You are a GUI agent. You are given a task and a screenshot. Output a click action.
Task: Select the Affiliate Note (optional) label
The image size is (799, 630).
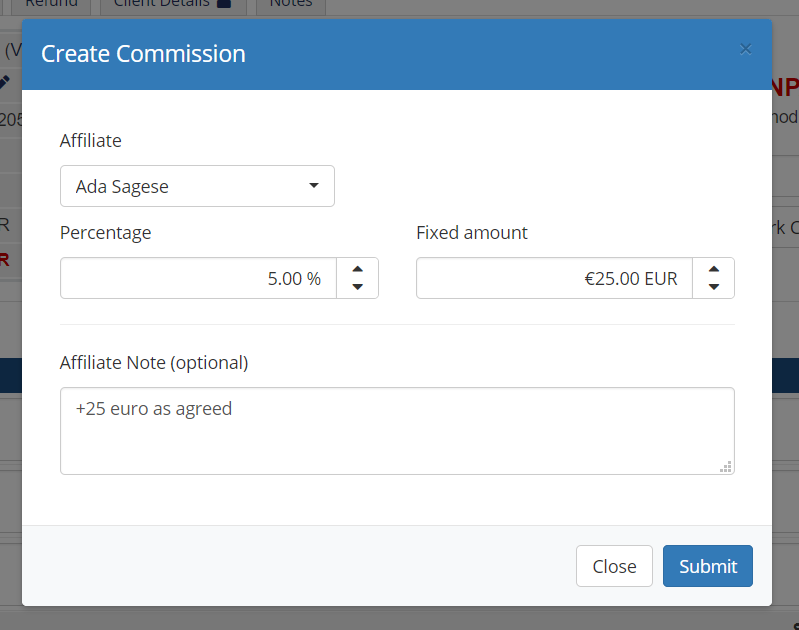154,363
